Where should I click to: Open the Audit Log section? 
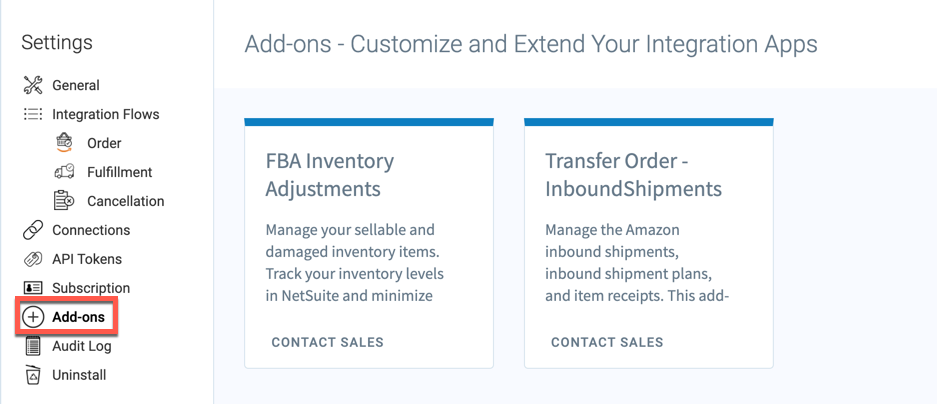pyautogui.click(x=82, y=346)
